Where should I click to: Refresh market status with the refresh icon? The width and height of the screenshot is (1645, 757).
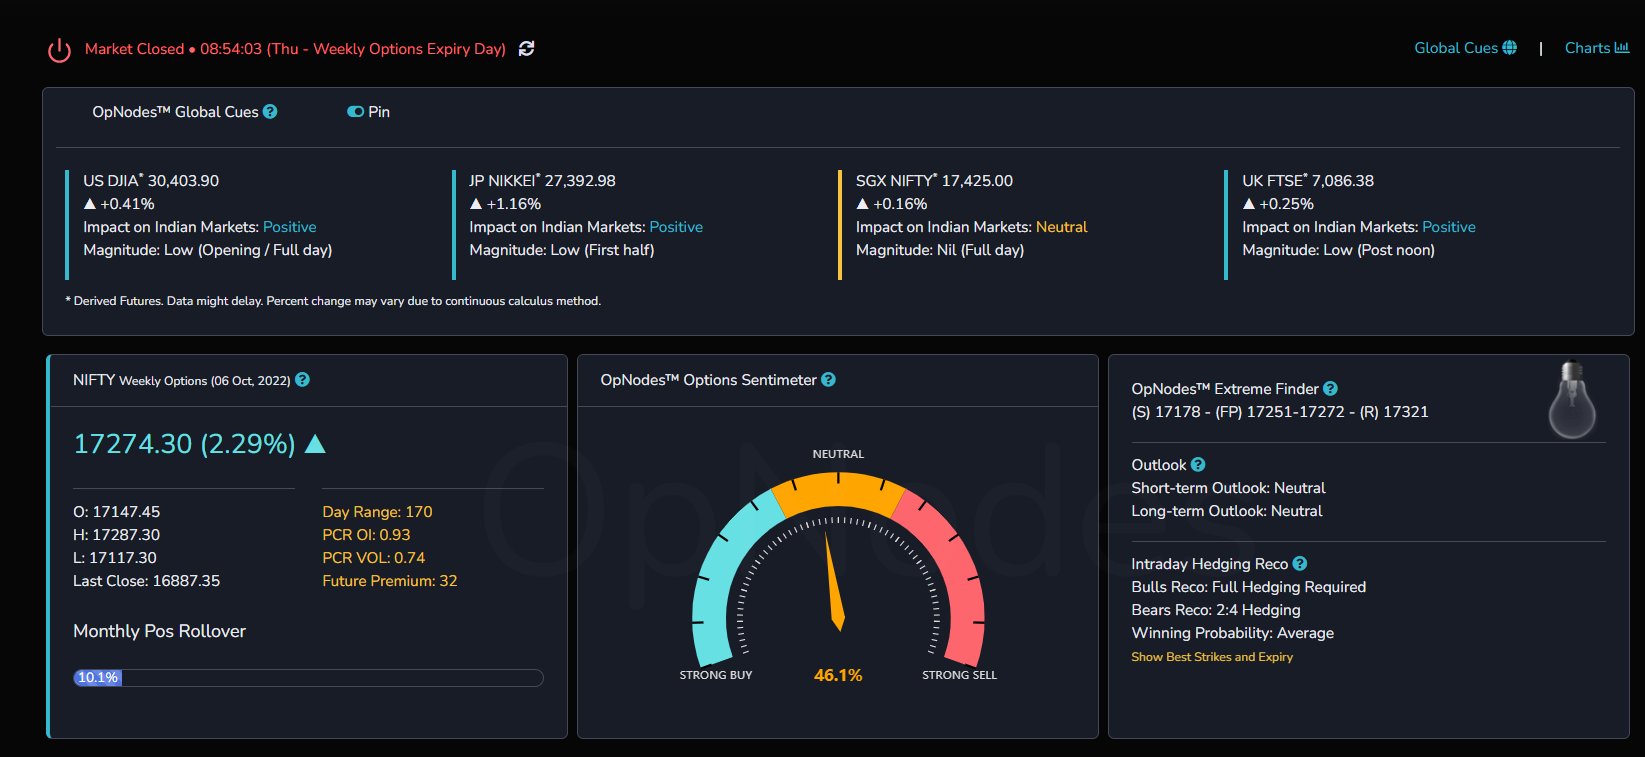pyautogui.click(x=527, y=48)
